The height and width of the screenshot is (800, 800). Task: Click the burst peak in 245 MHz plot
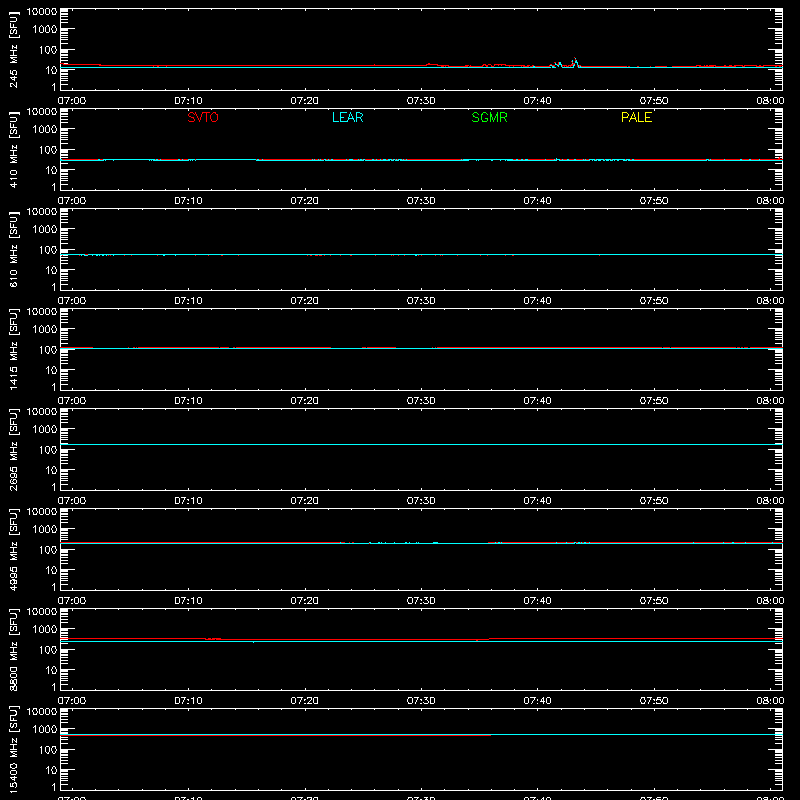575,60
